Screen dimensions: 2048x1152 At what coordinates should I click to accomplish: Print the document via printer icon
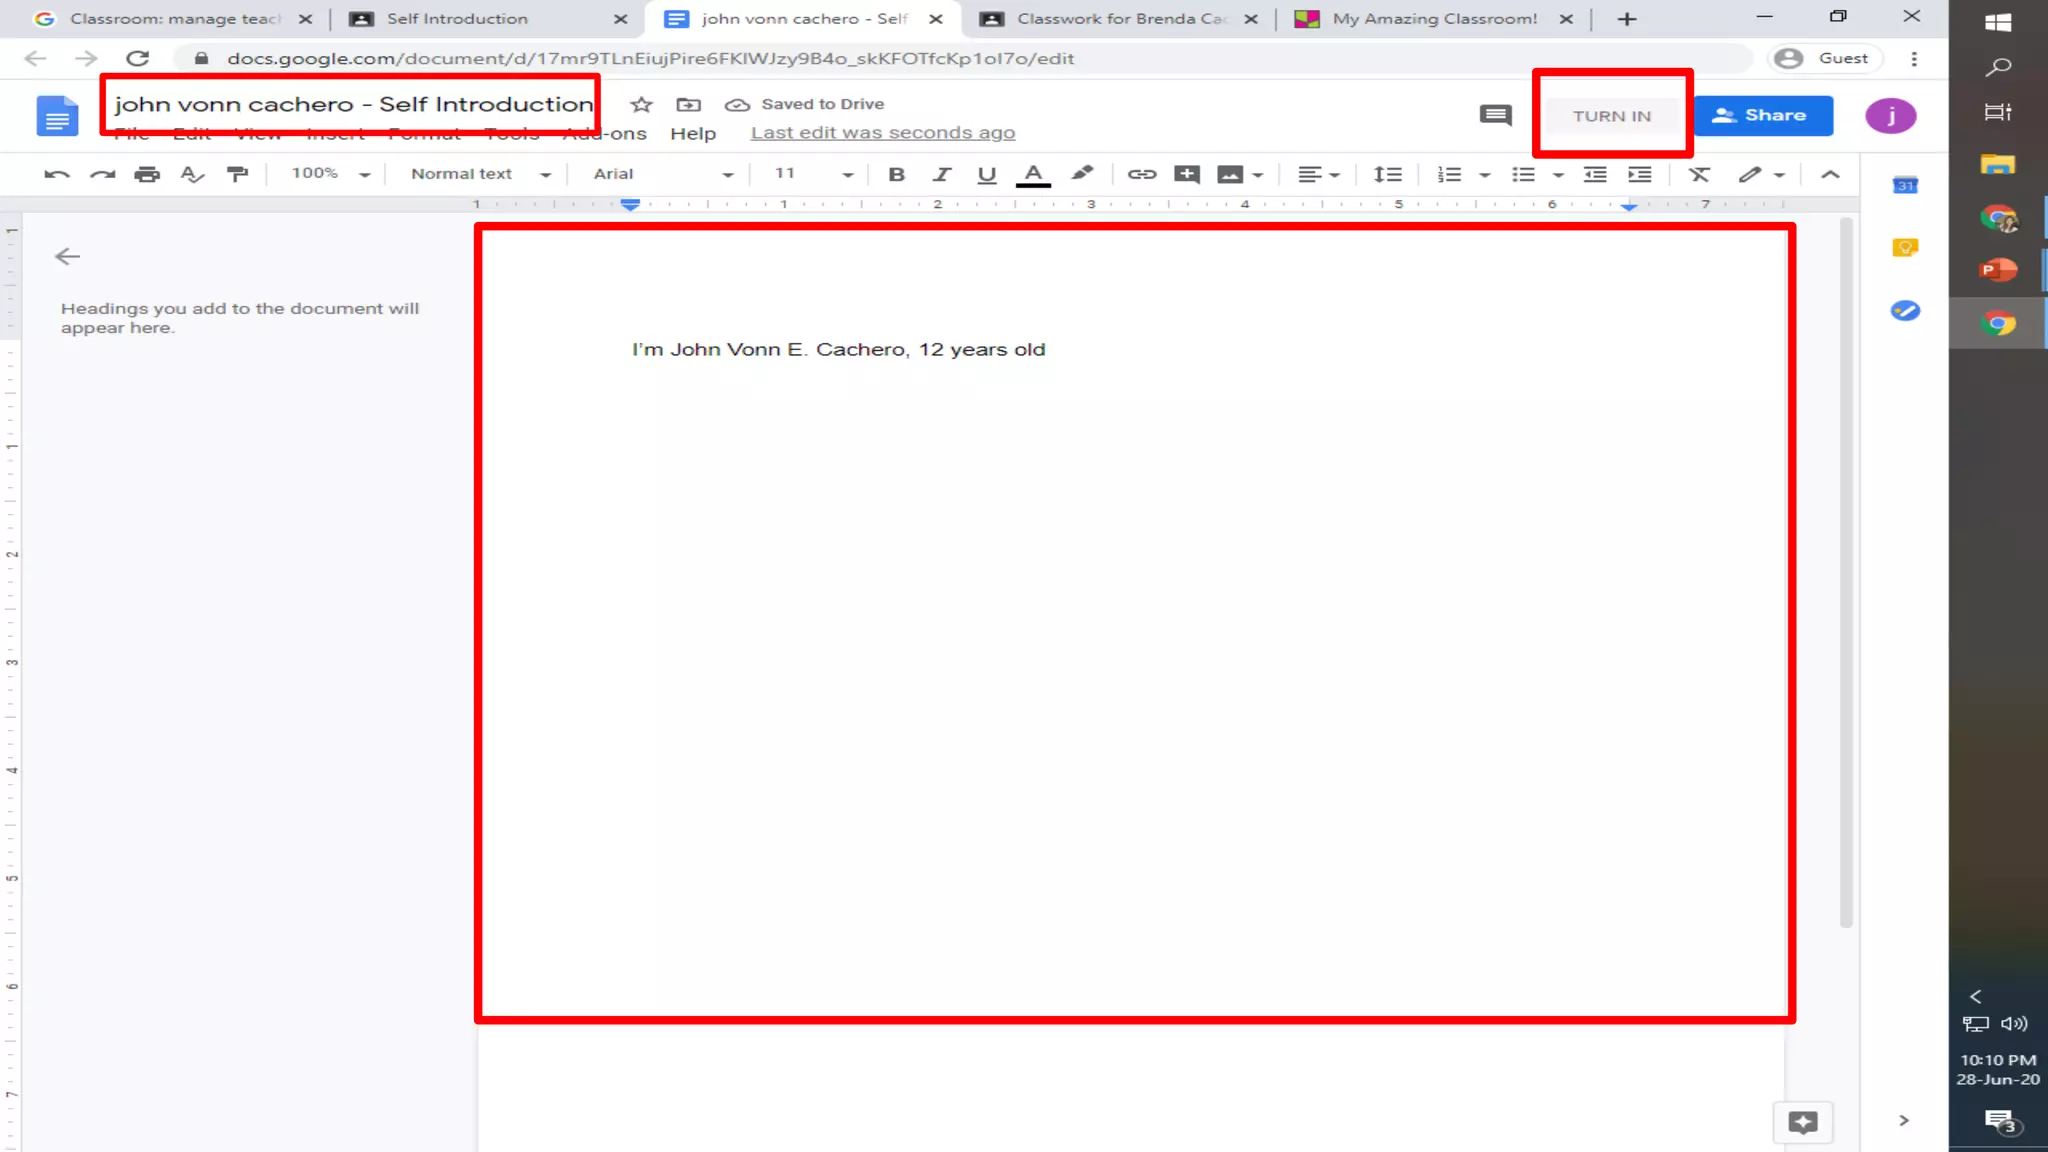[x=147, y=174]
